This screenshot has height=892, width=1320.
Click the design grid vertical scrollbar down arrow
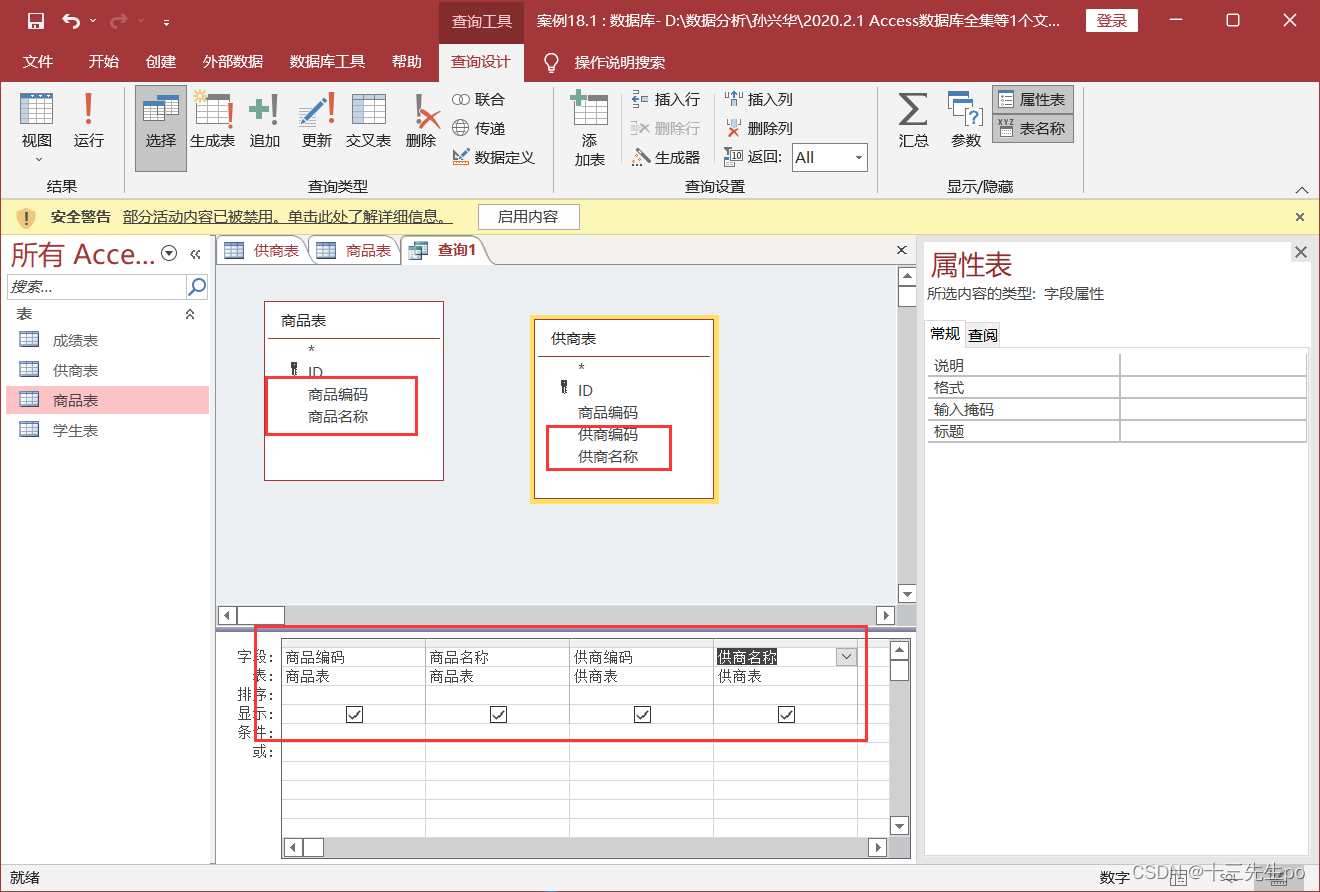click(900, 826)
